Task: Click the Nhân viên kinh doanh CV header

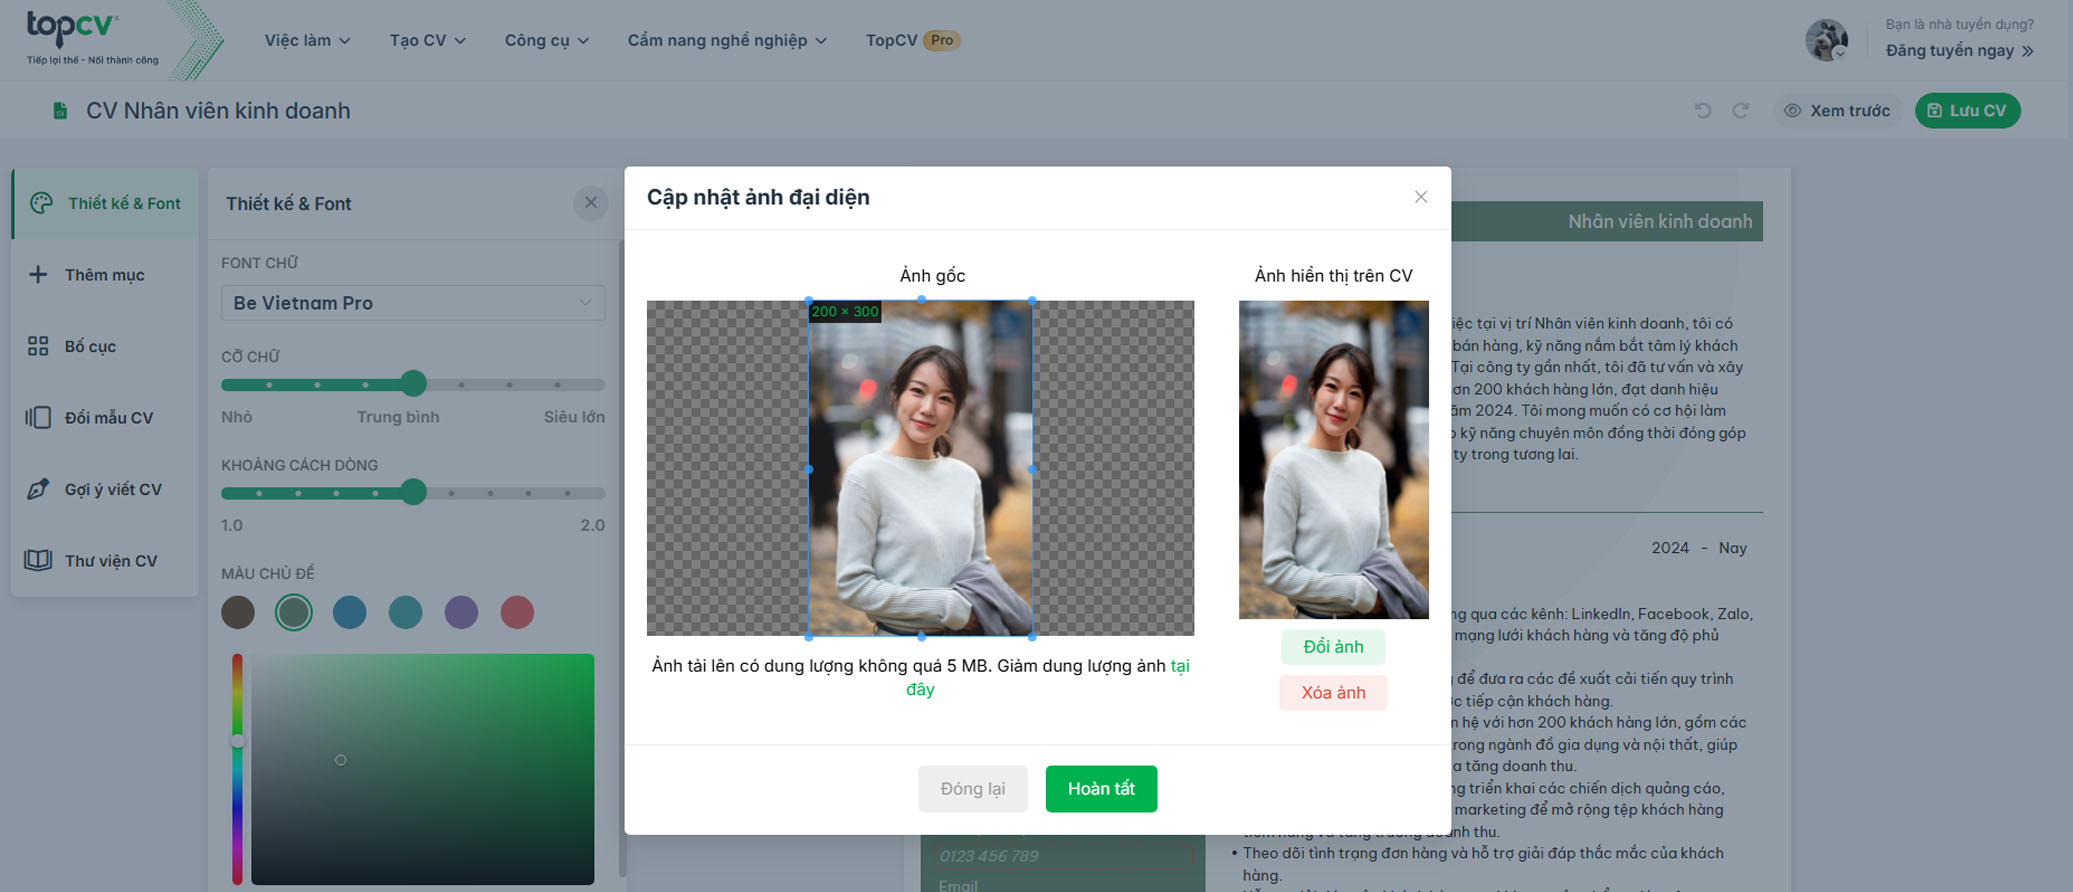Action: 1659,221
